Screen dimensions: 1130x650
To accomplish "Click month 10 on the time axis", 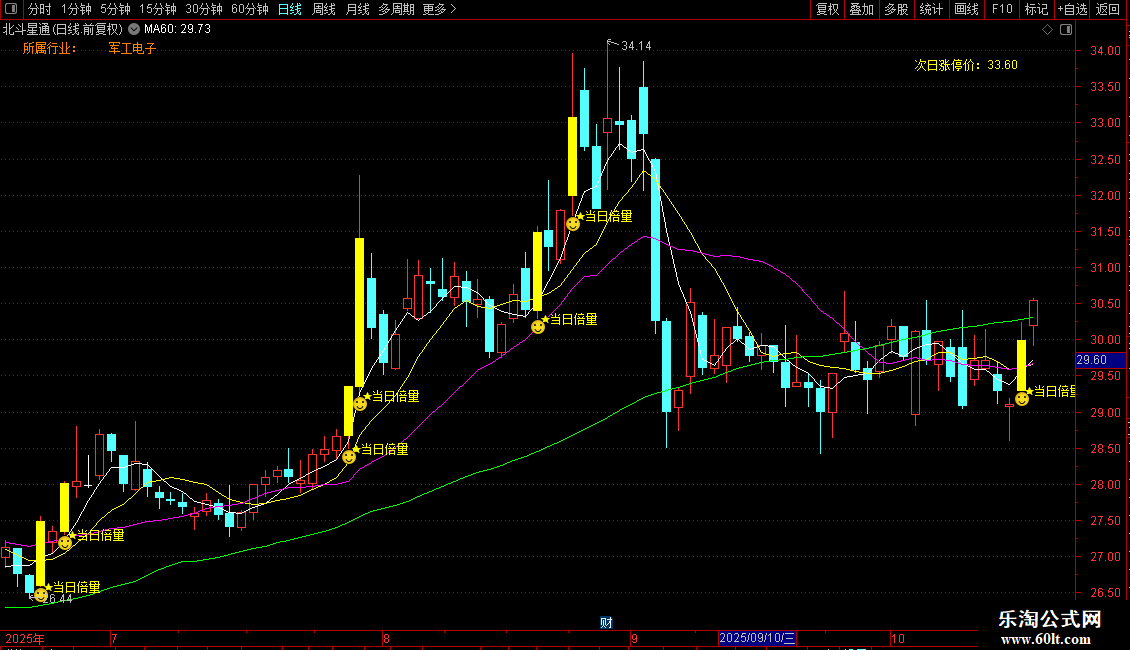I will pos(897,638).
